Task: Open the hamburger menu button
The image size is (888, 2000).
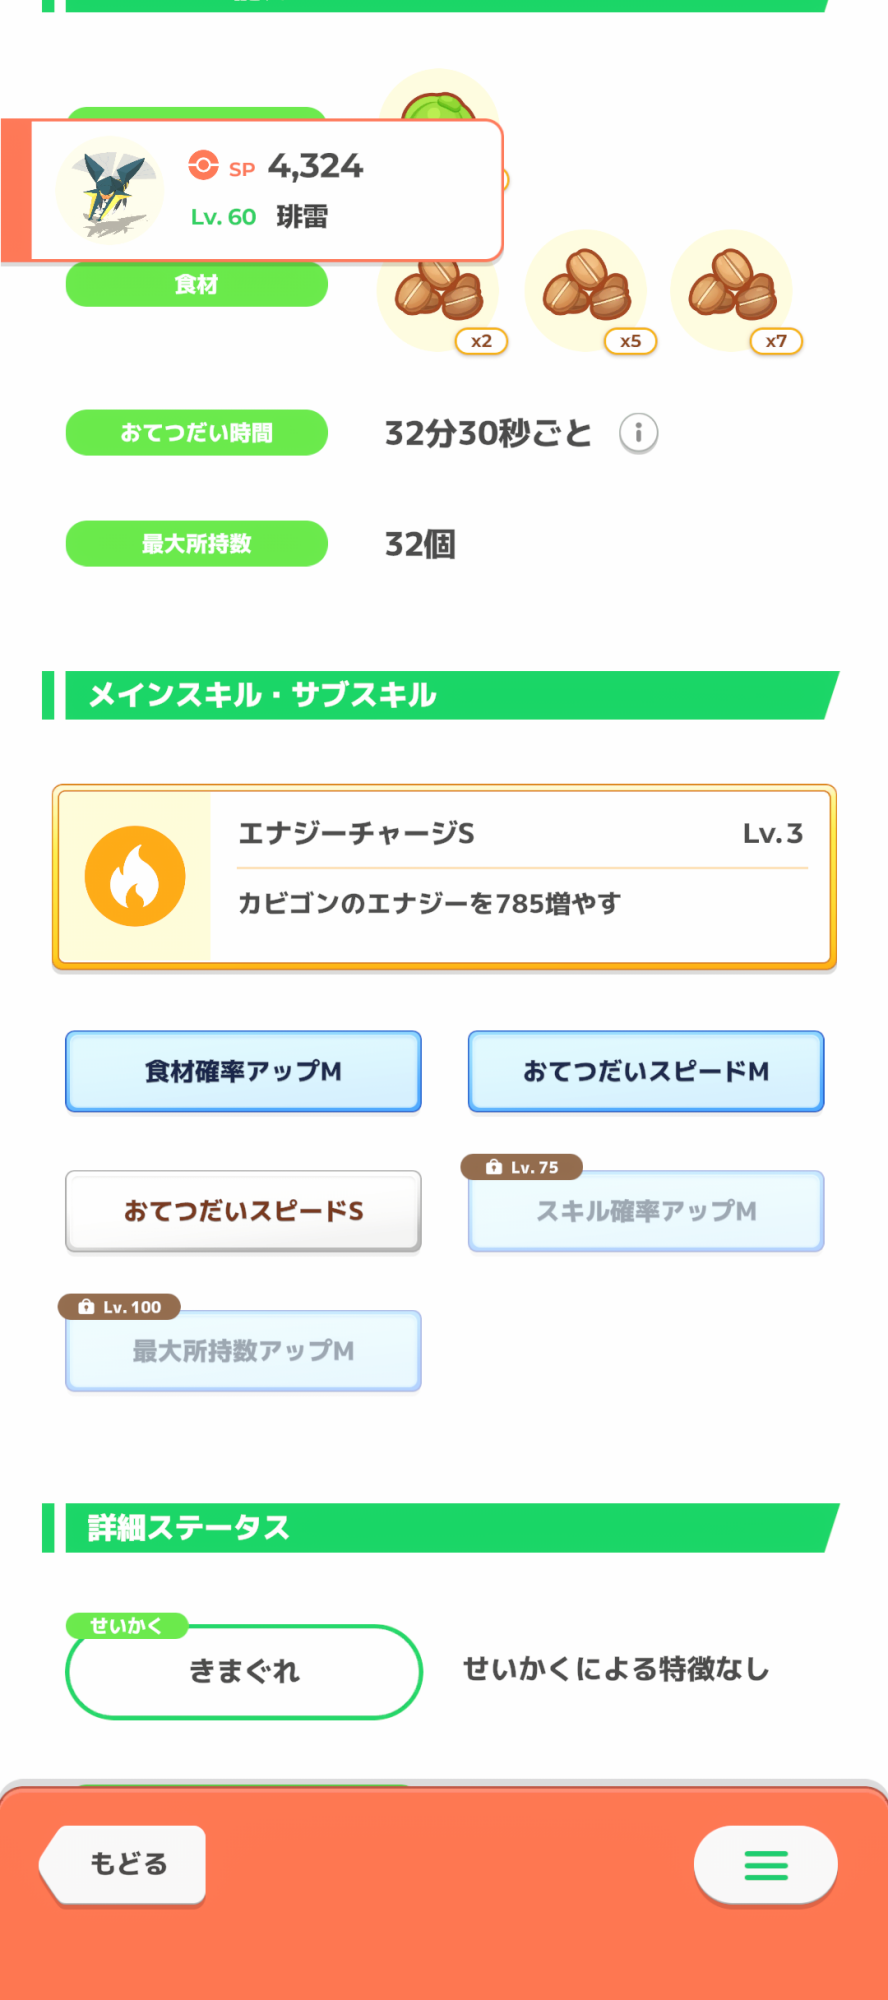Action: point(766,1865)
